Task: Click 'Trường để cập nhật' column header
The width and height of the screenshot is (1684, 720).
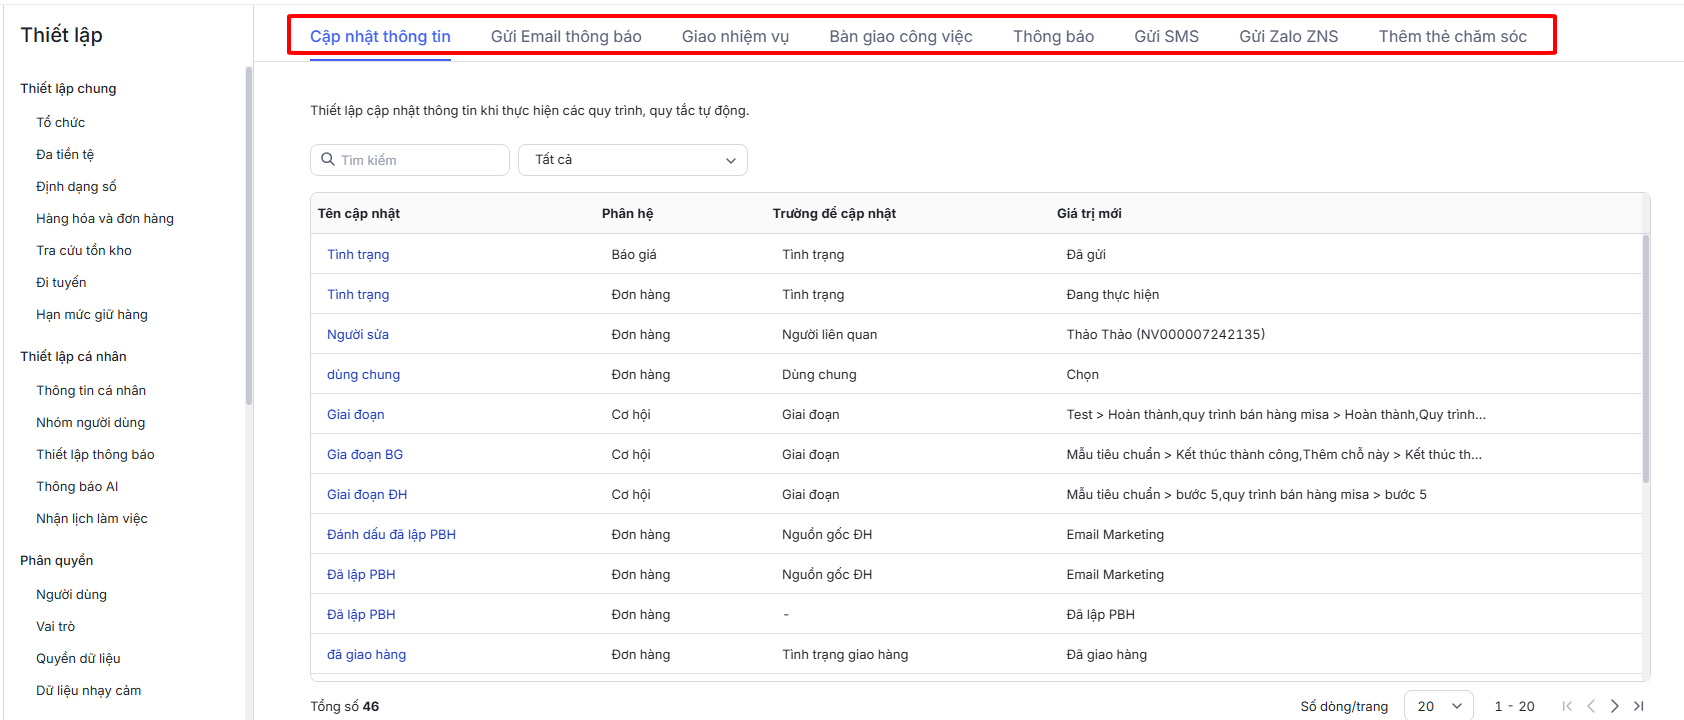Action: point(834,213)
